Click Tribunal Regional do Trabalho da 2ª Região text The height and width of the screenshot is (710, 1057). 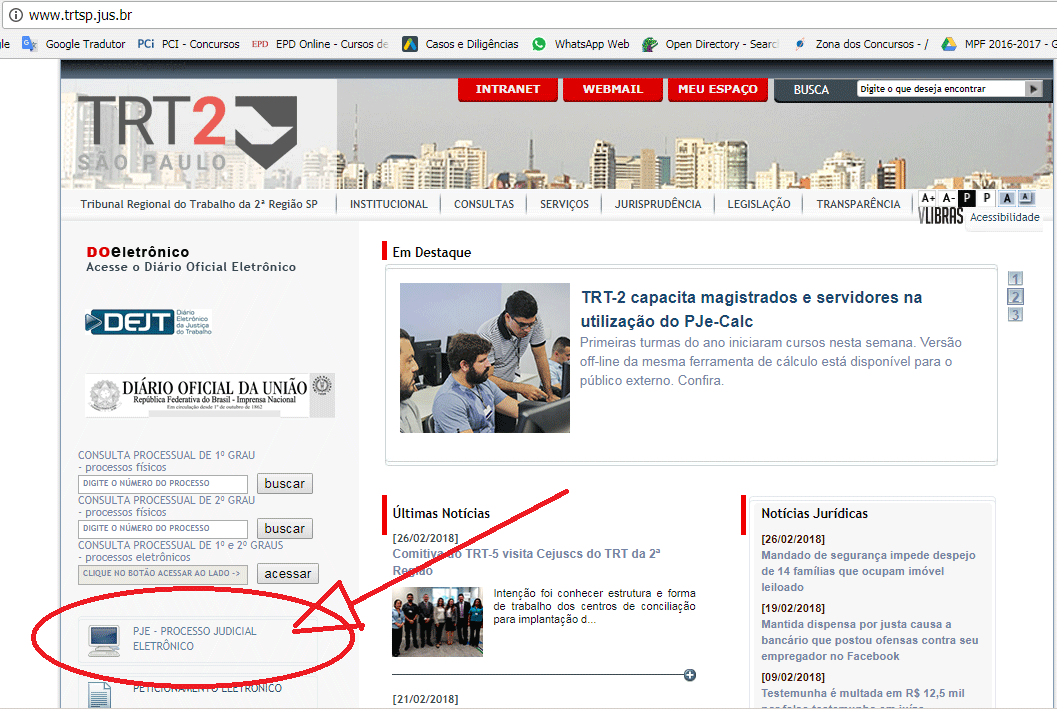199,204
